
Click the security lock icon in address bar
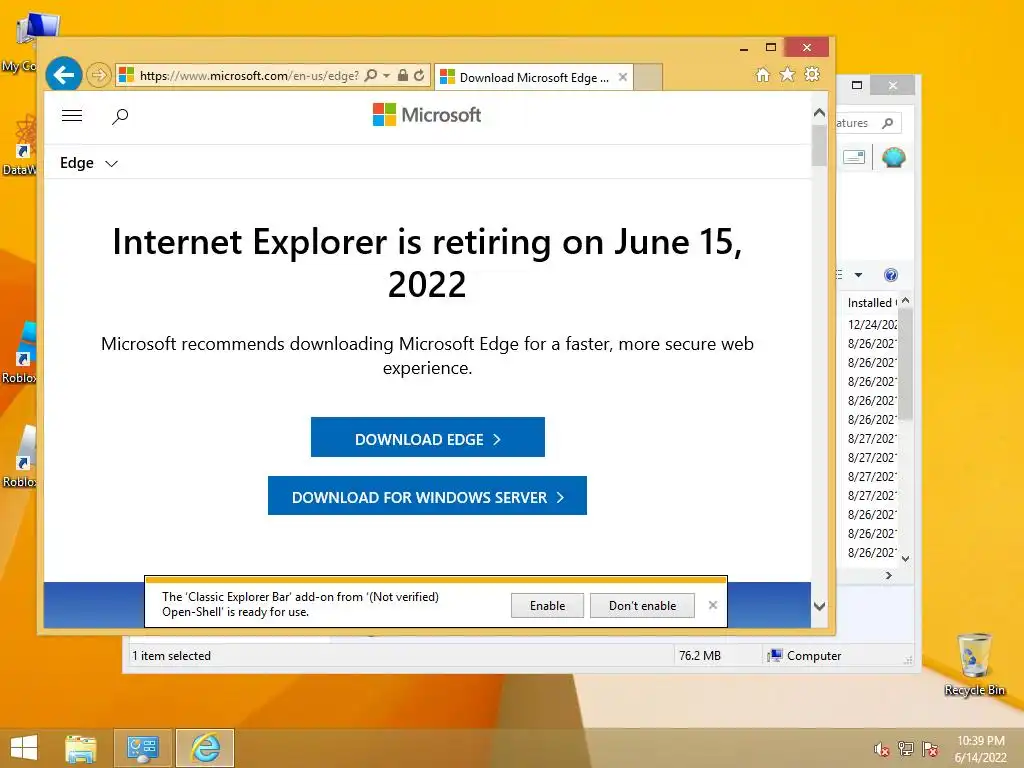pos(403,76)
